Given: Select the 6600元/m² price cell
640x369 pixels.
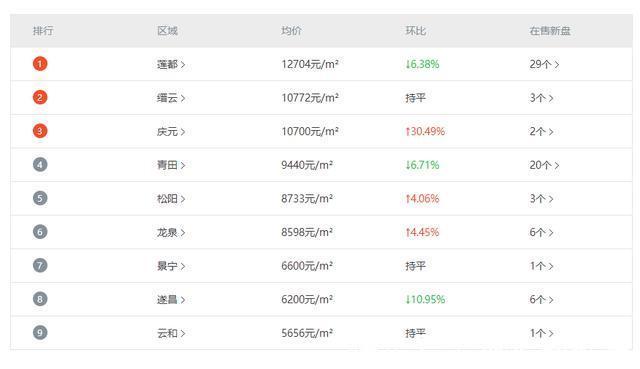Looking at the screenshot, I should [x=307, y=266].
